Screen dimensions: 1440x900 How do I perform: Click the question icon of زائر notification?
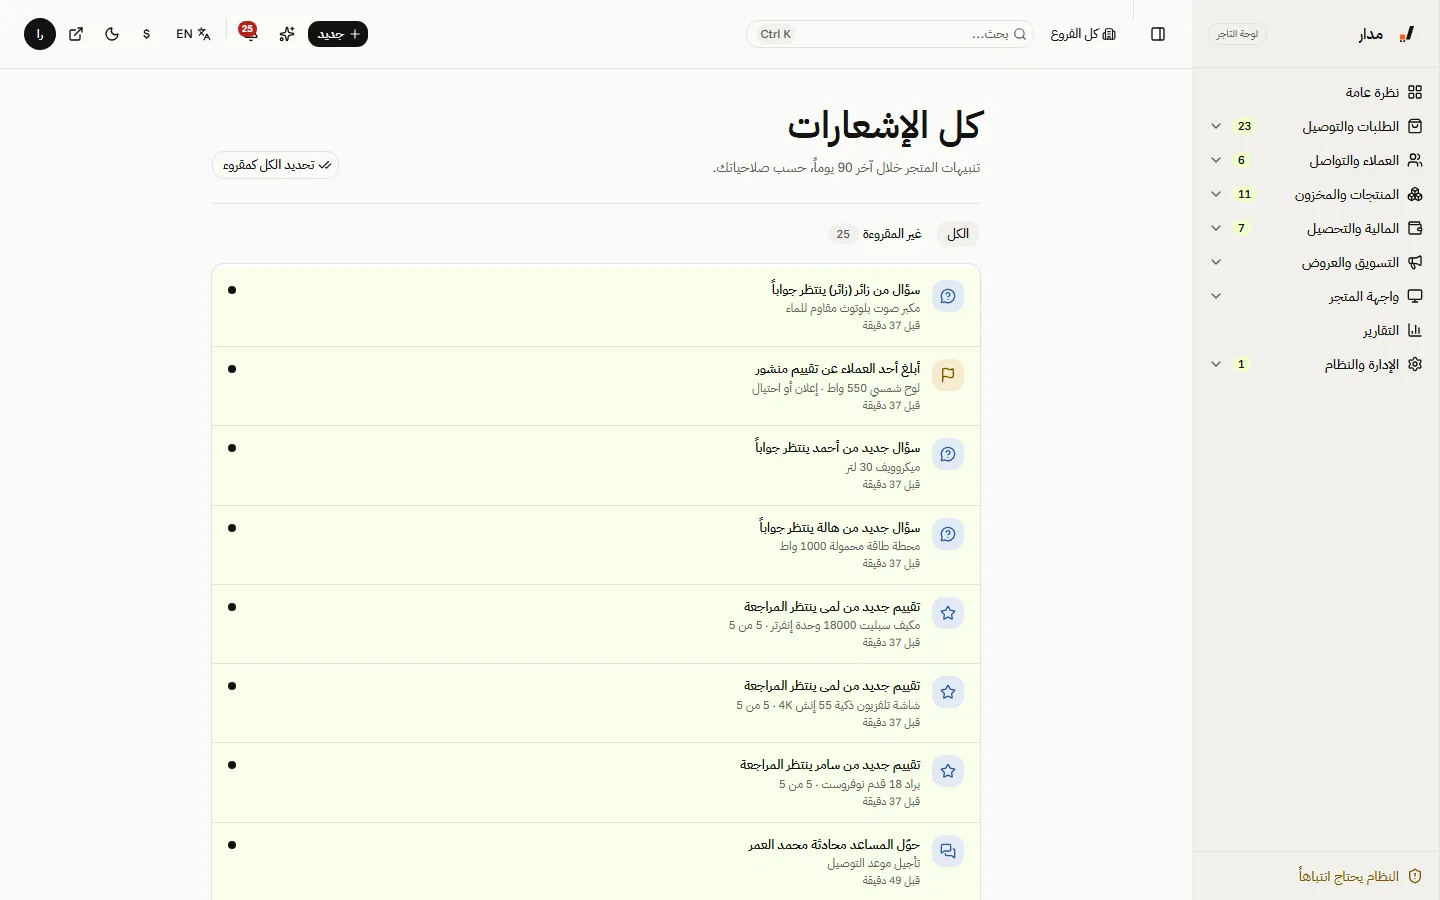tap(948, 296)
